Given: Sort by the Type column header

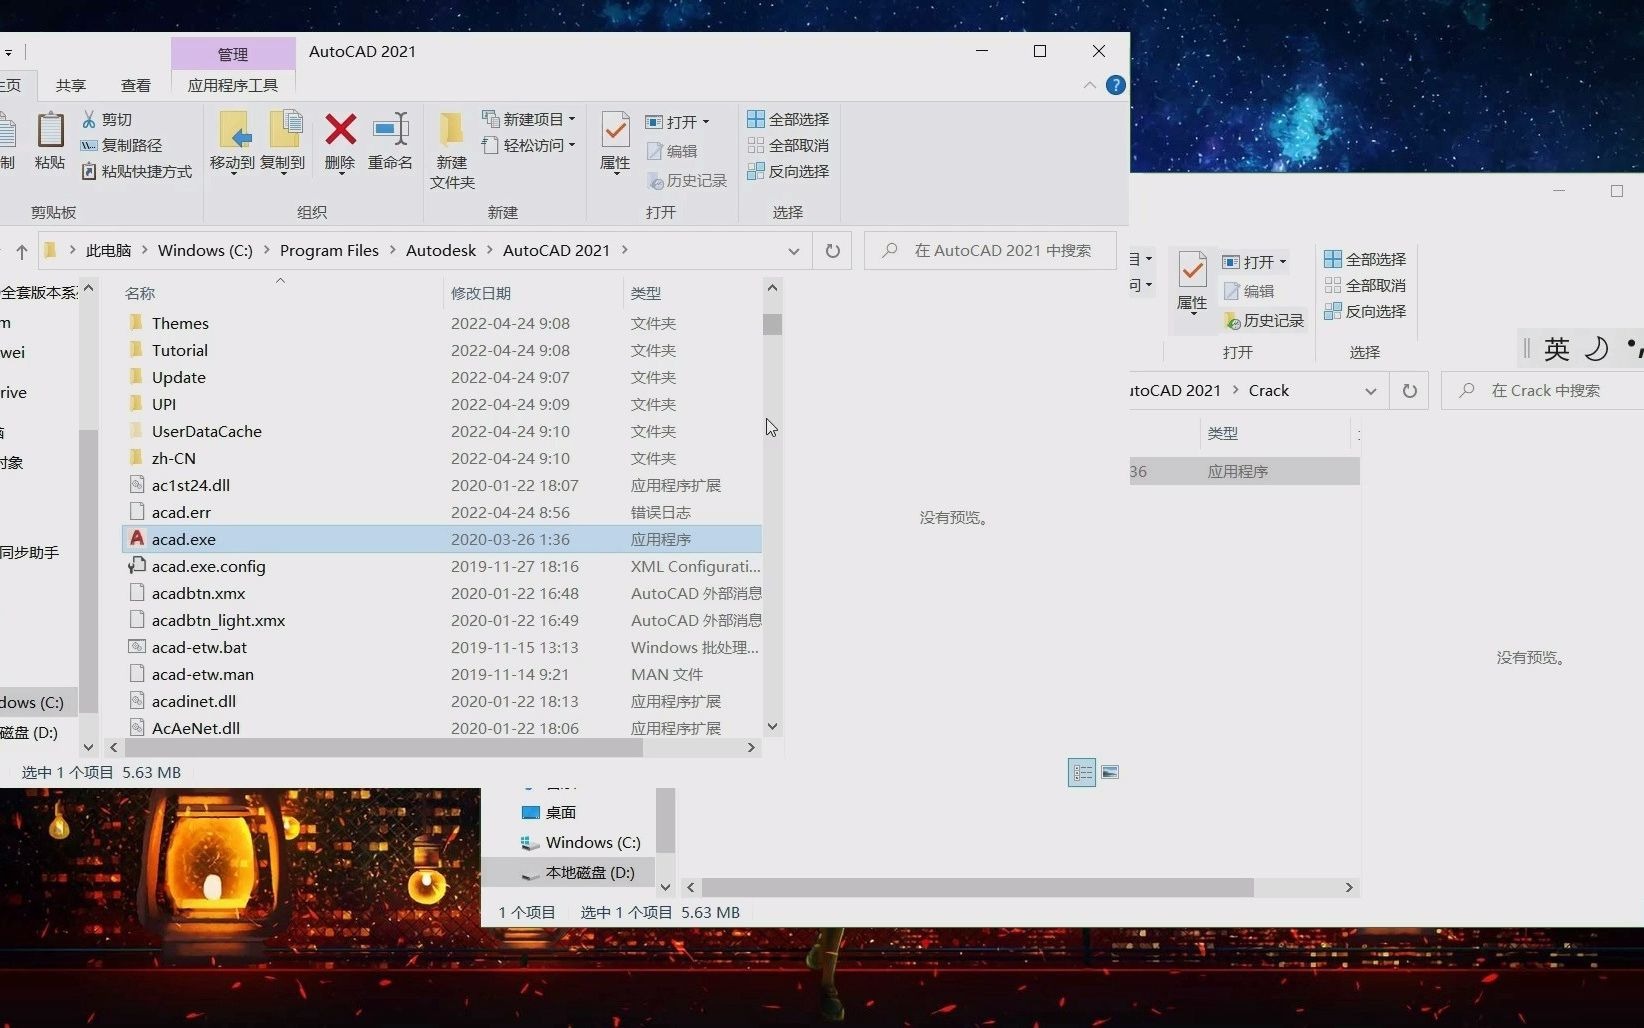Looking at the screenshot, I should pyautogui.click(x=693, y=293).
